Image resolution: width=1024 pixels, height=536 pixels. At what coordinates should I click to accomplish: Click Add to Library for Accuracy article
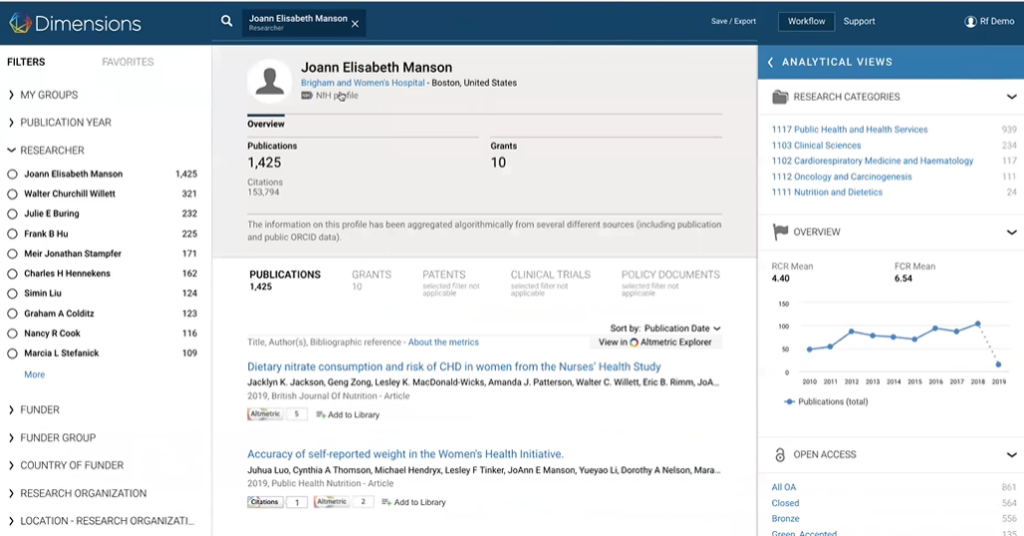point(413,502)
